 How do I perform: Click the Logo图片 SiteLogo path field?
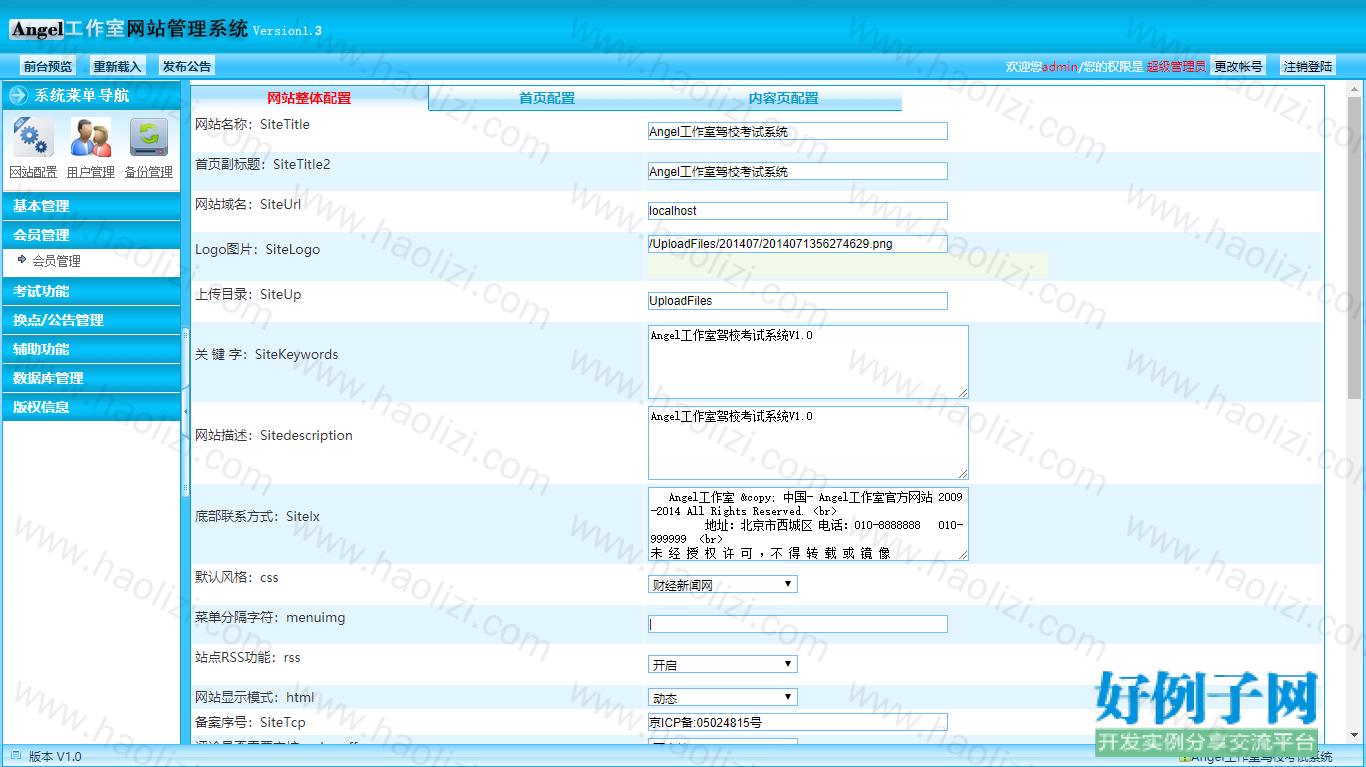(798, 244)
